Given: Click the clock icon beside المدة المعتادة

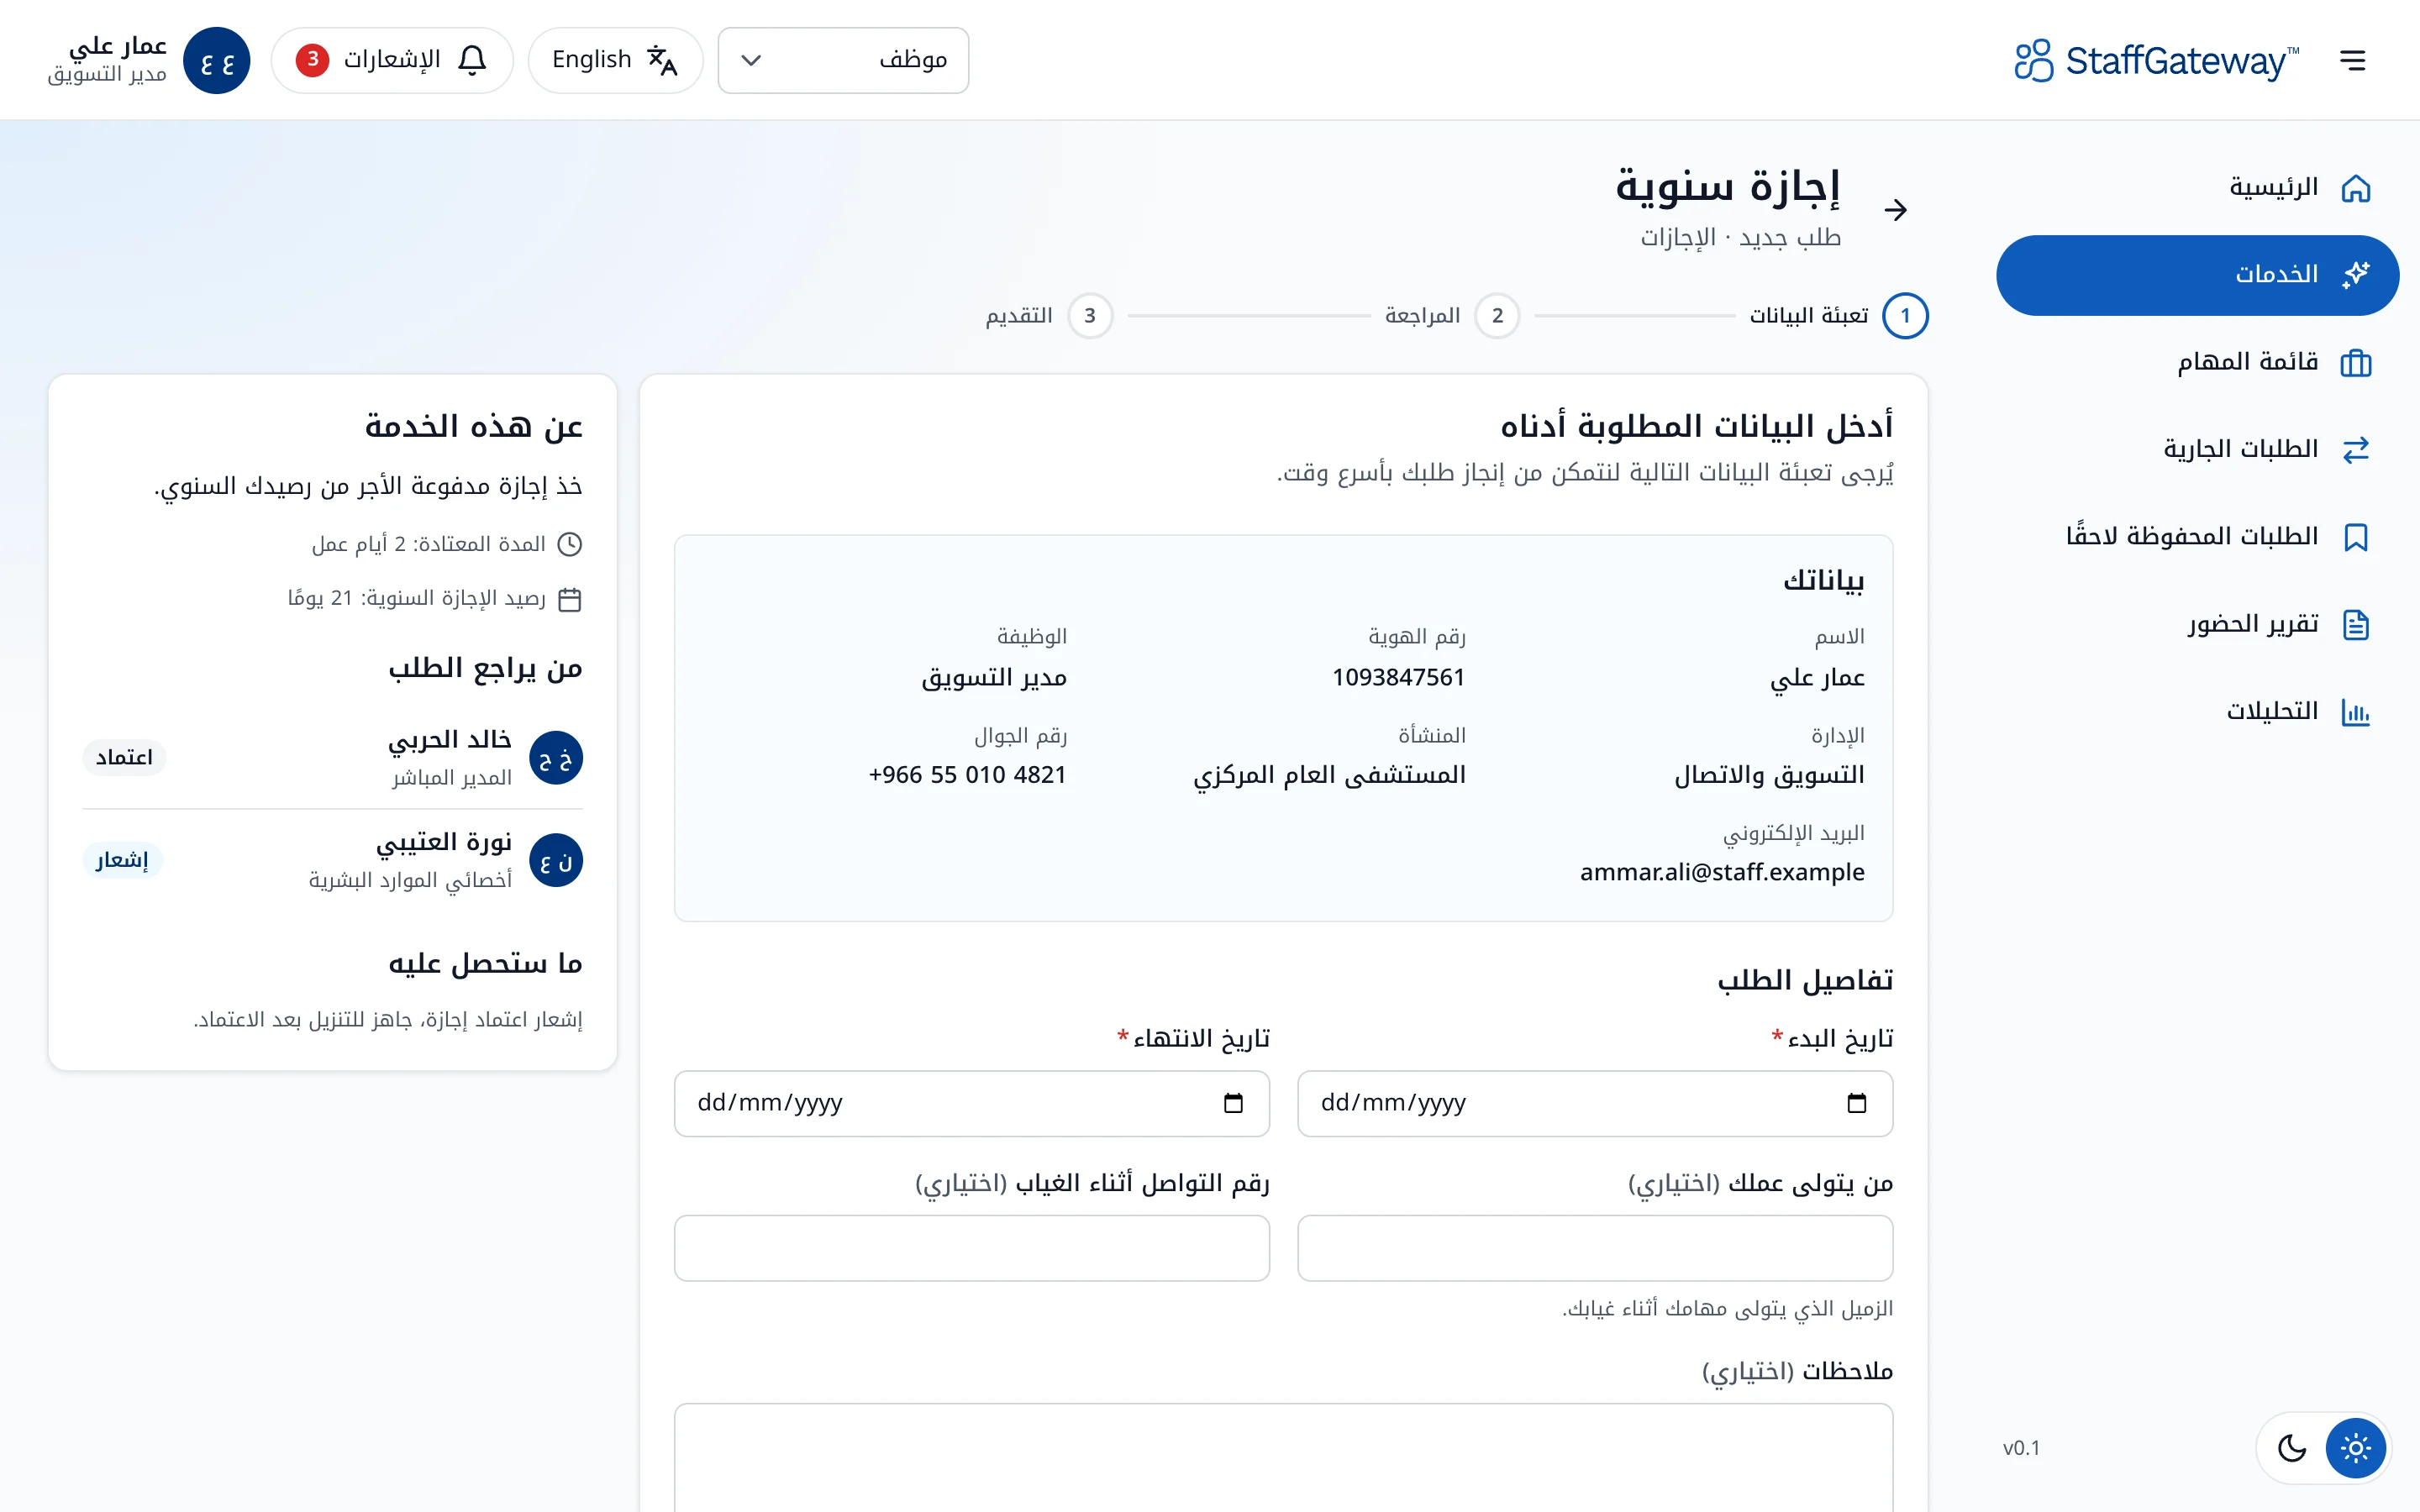Looking at the screenshot, I should pyautogui.click(x=570, y=544).
